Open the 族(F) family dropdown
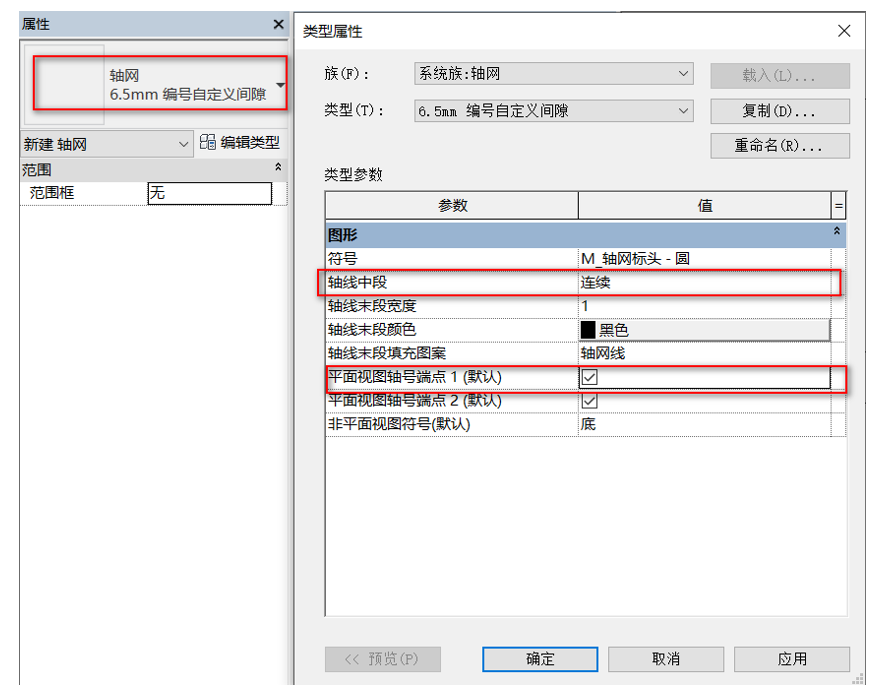Viewport: 879px width, 696px height. click(553, 74)
